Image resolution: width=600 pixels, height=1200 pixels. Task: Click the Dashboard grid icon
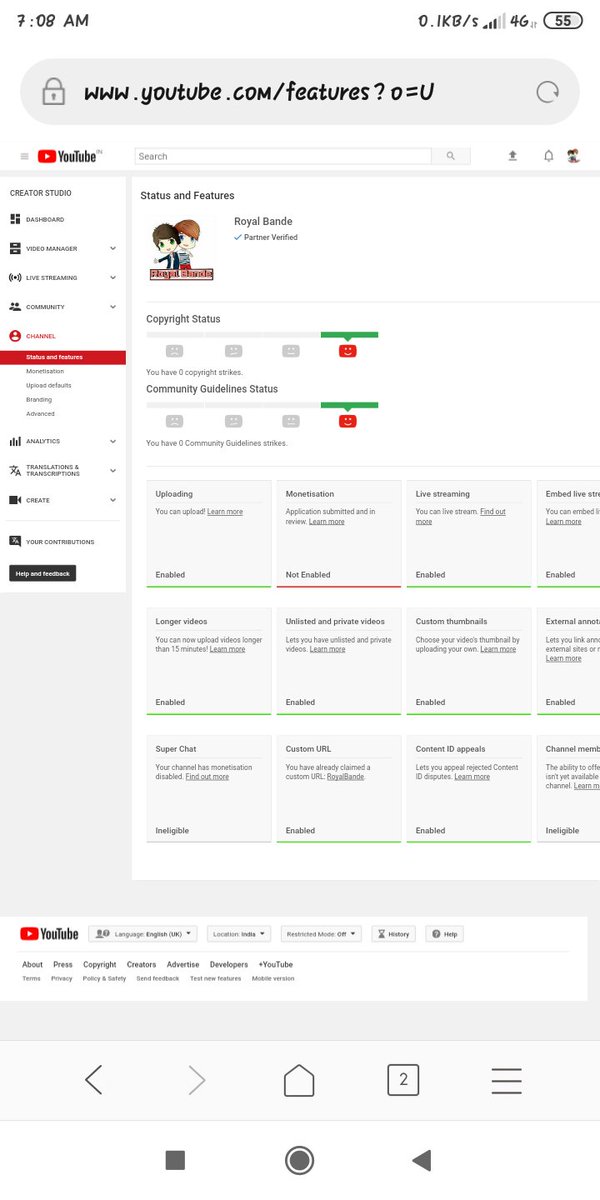tap(15, 219)
